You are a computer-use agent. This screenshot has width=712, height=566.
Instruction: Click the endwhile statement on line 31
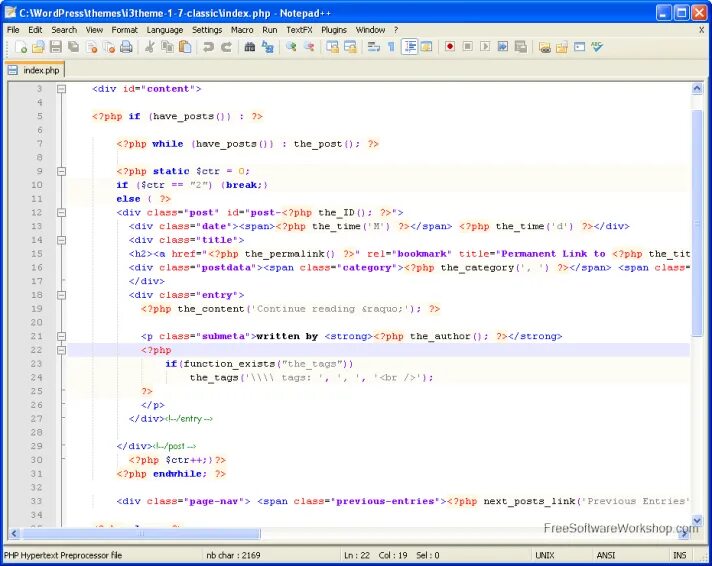[180, 474]
